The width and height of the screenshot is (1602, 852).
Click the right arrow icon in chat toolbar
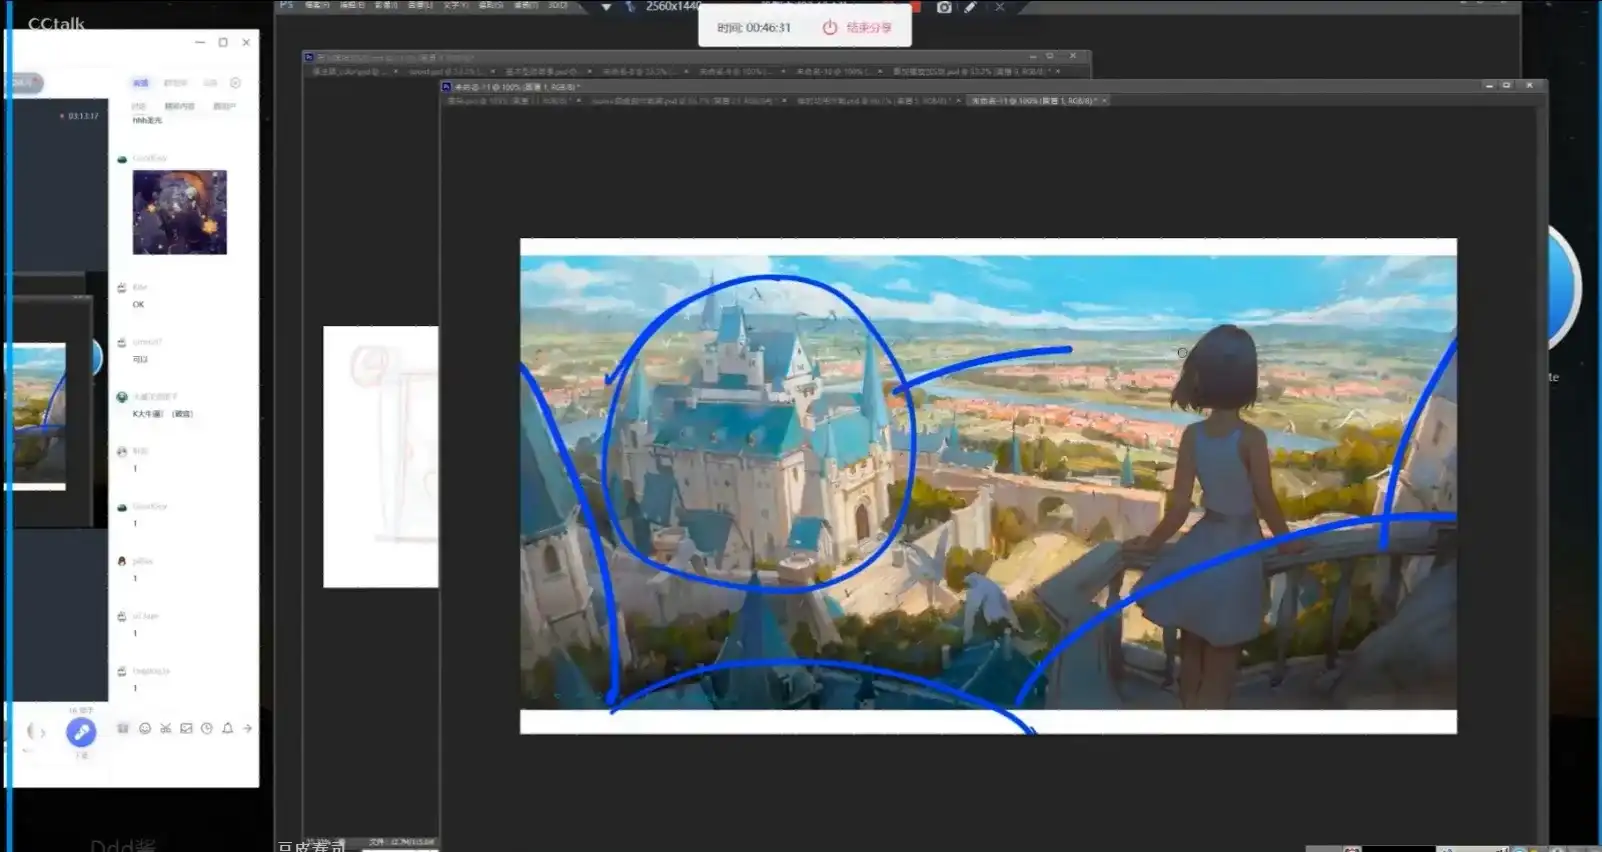pyautogui.click(x=247, y=729)
